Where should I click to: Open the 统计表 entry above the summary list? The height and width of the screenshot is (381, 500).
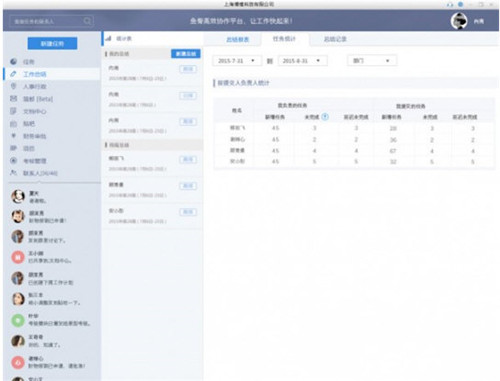pyautogui.click(x=152, y=39)
